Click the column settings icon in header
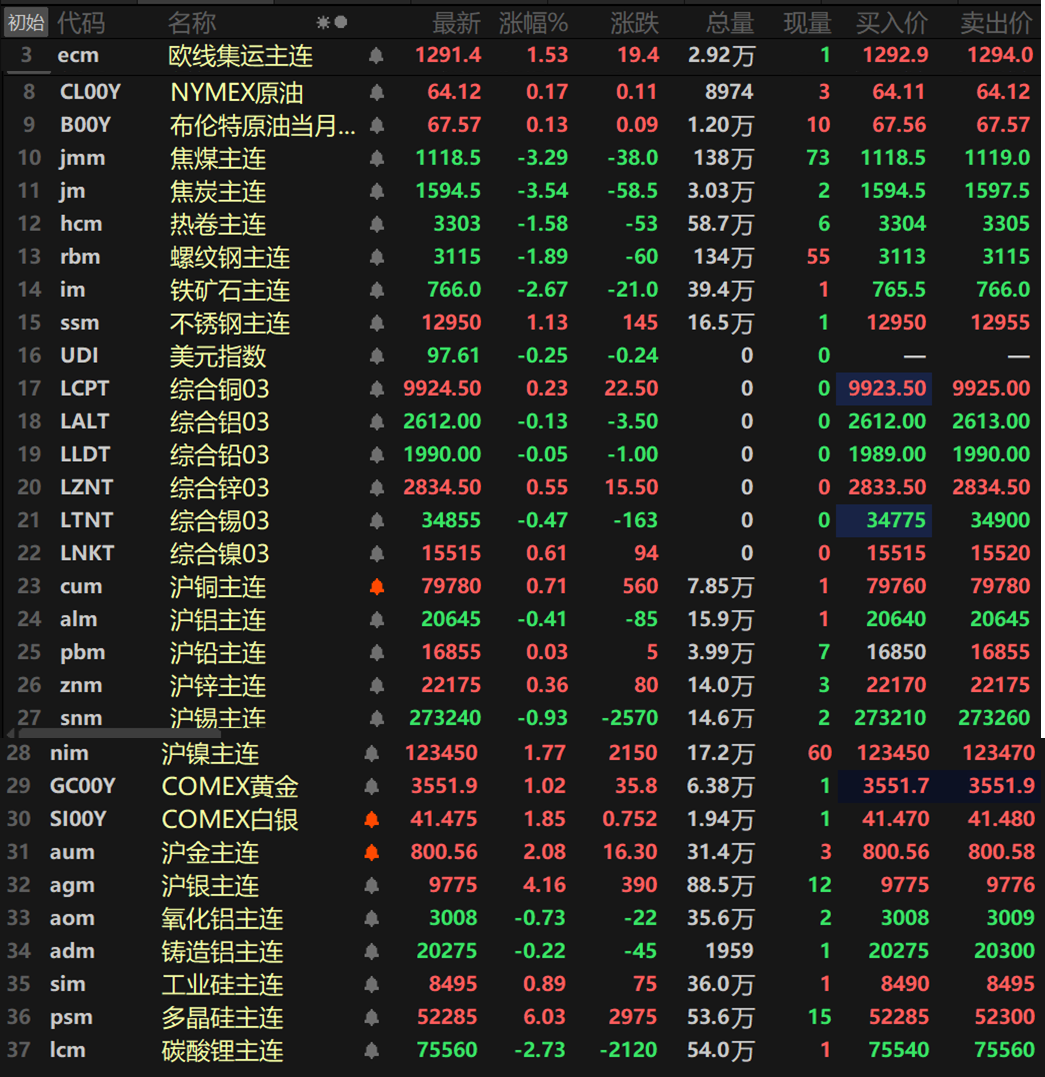 coord(332,22)
